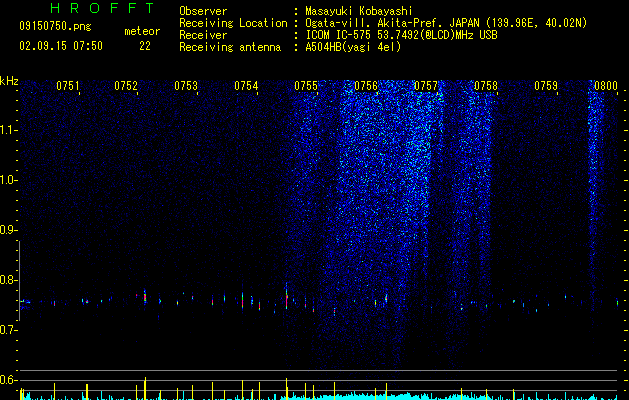Click the 0756 time marker
The height and width of the screenshot is (400, 629).
[366, 86]
